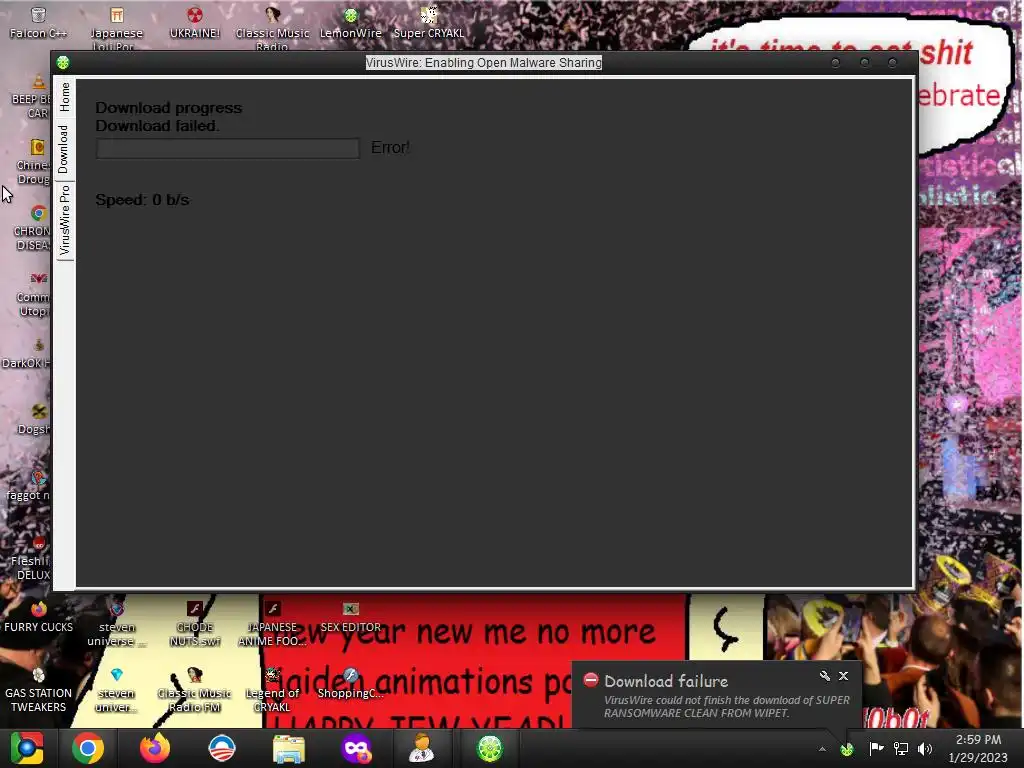
Task: Click the 'Speed: 0 b/s' text
Action: (x=142, y=200)
